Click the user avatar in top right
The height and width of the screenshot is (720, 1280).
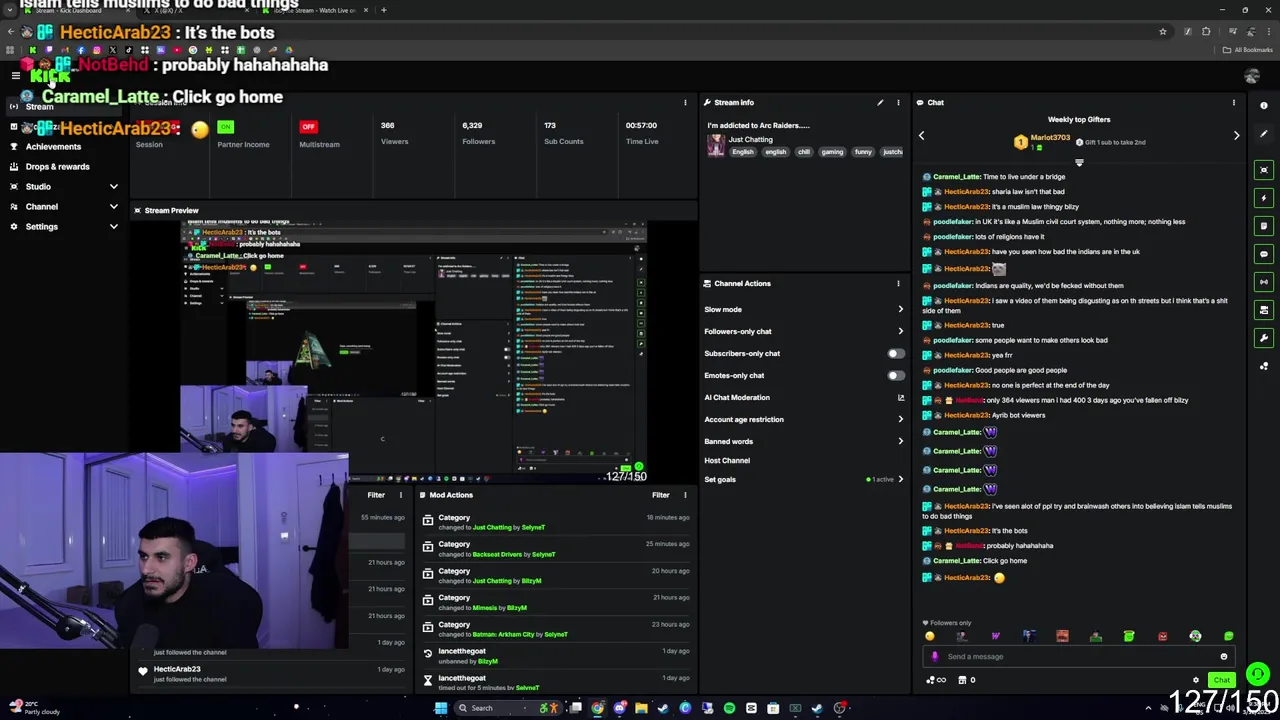(x=1252, y=77)
